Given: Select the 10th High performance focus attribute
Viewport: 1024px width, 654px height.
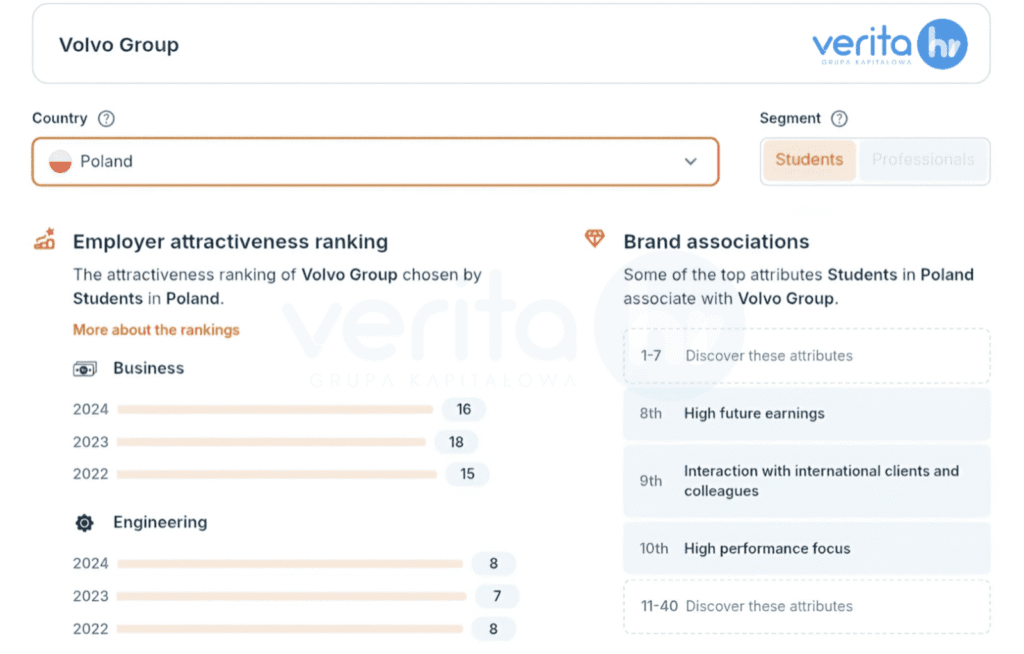Looking at the screenshot, I should pos(806,549).
